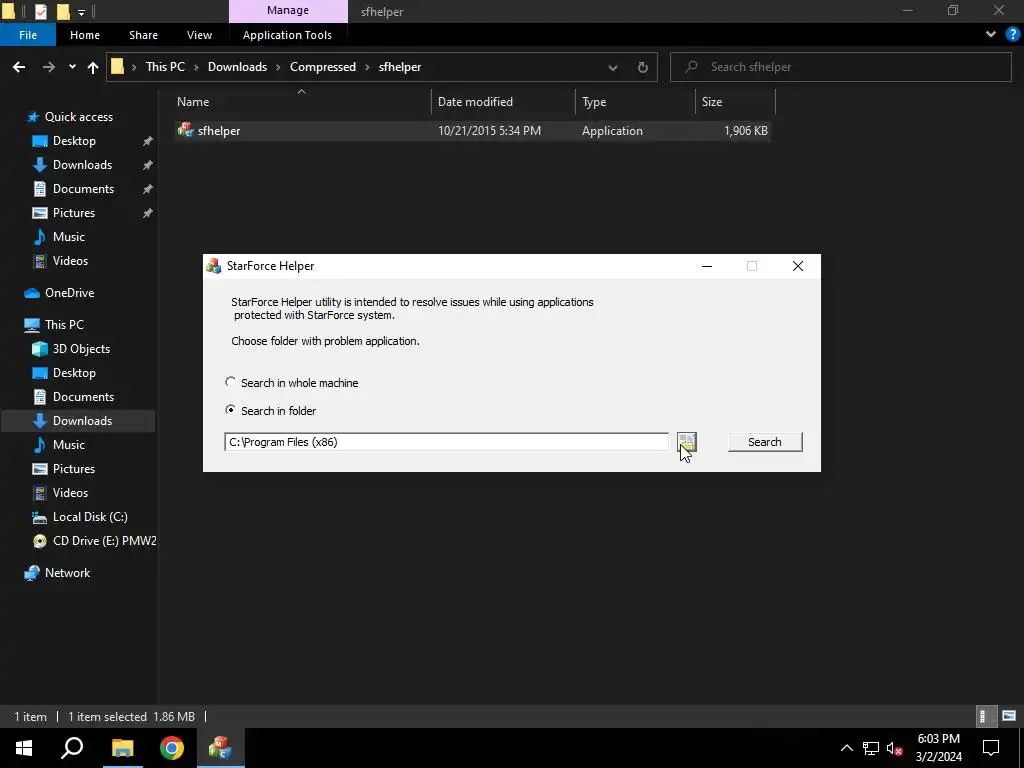
Task: Switch to the Home ribbon tab
Action: click(85, 35)
